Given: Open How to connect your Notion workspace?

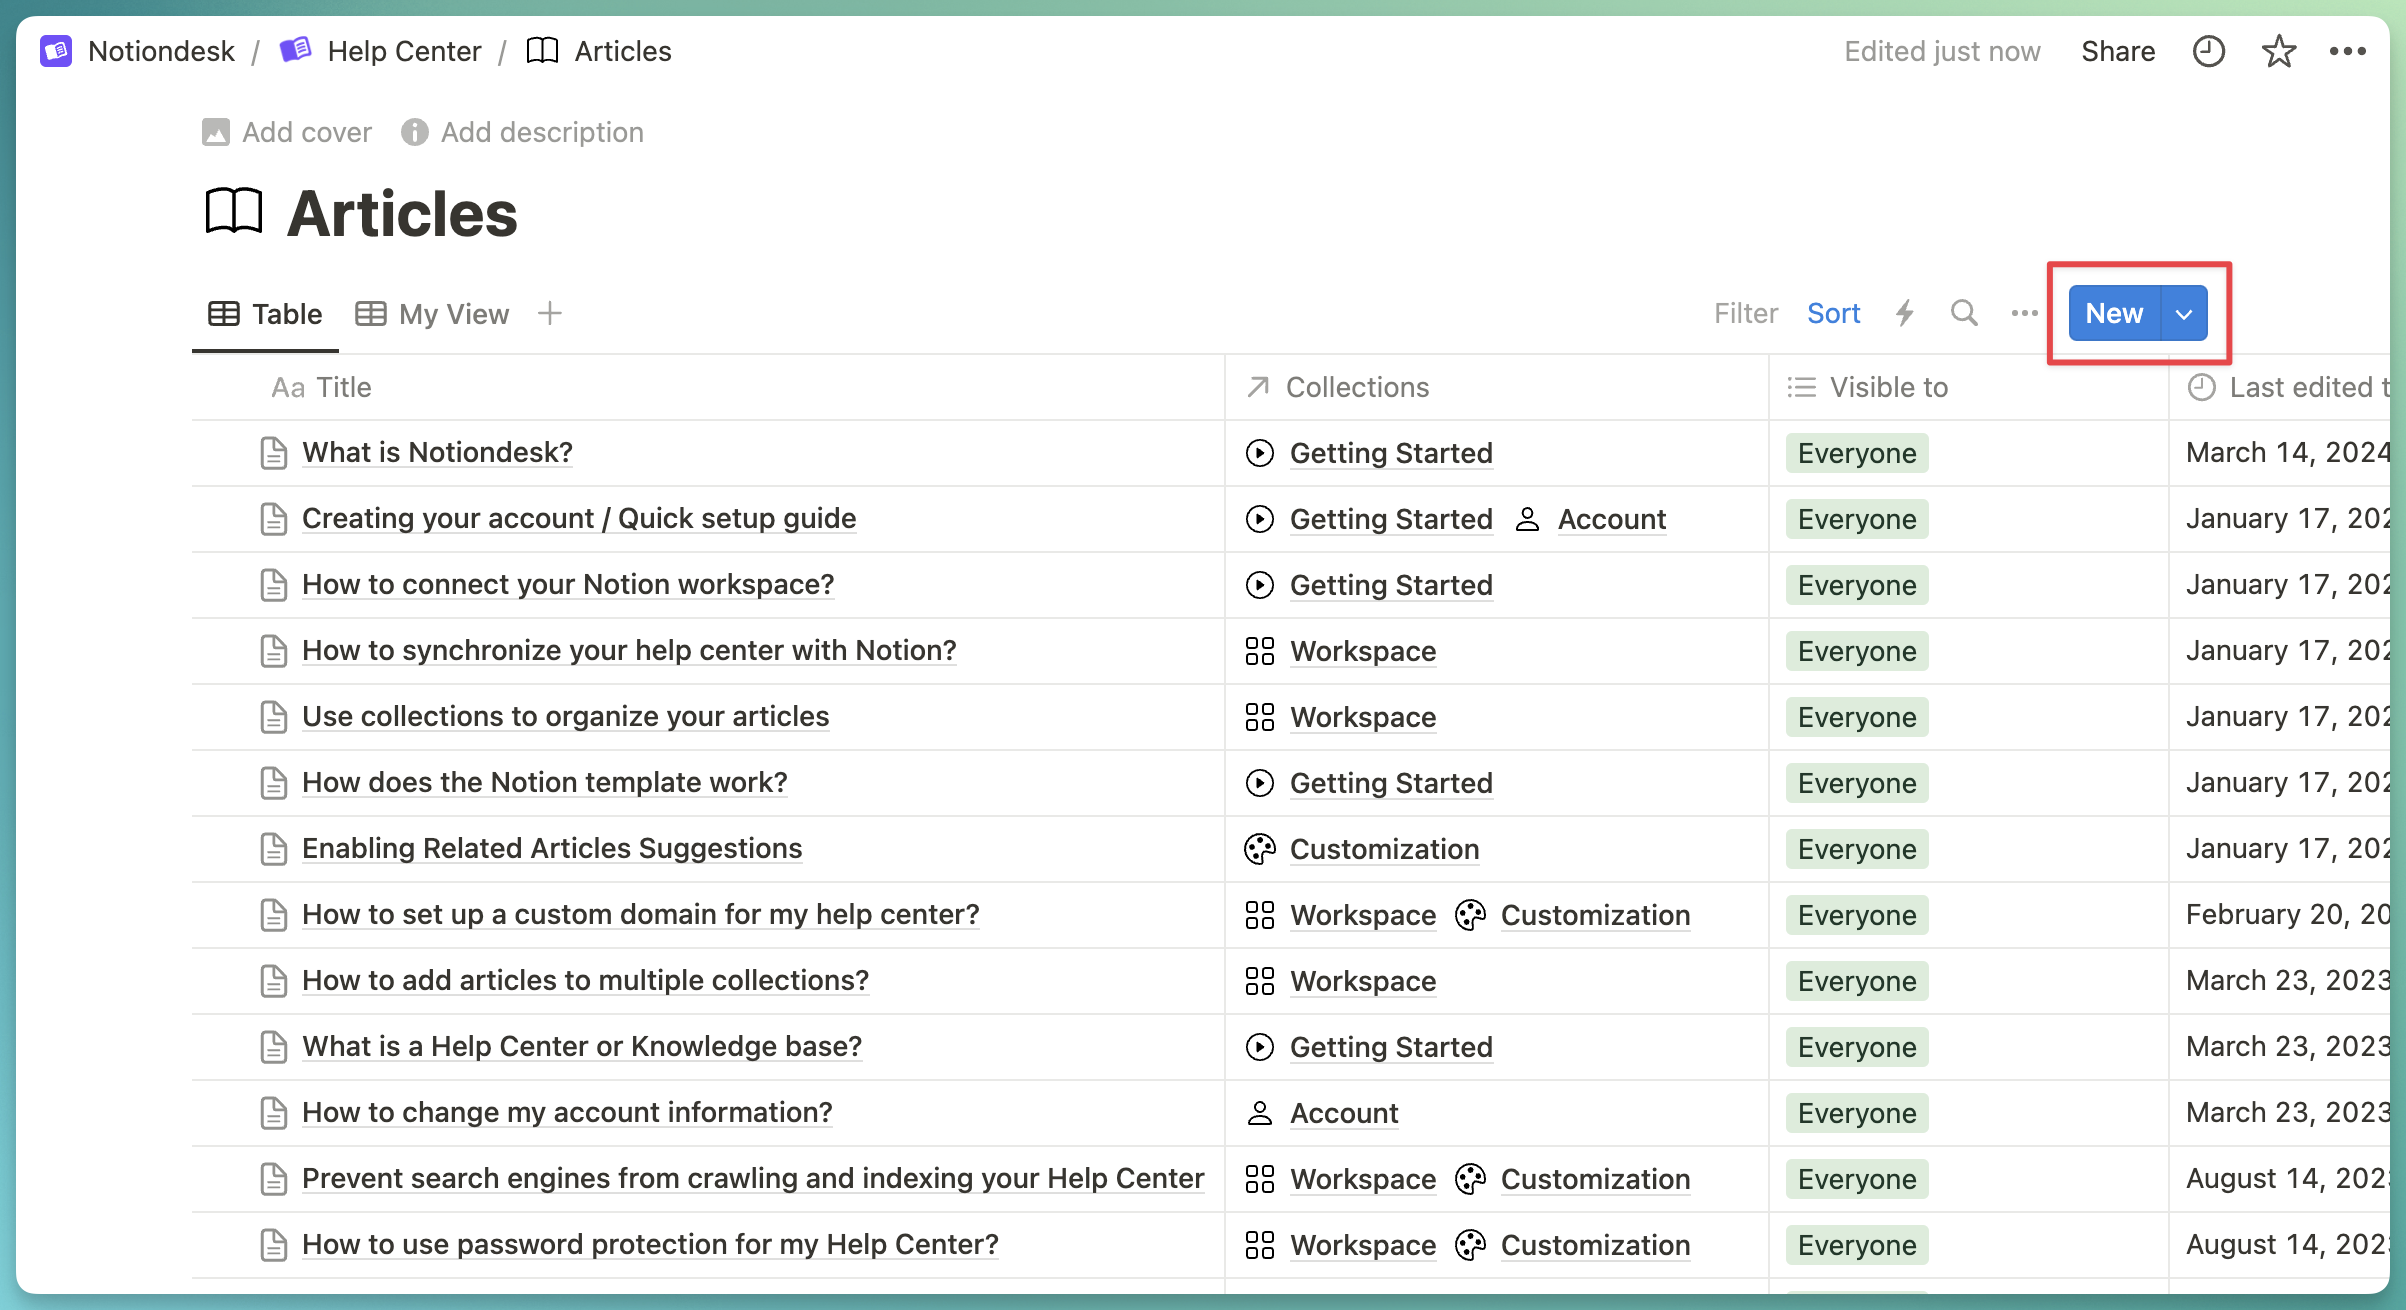Looking at the screenshot, I should (x=568, y=585).
